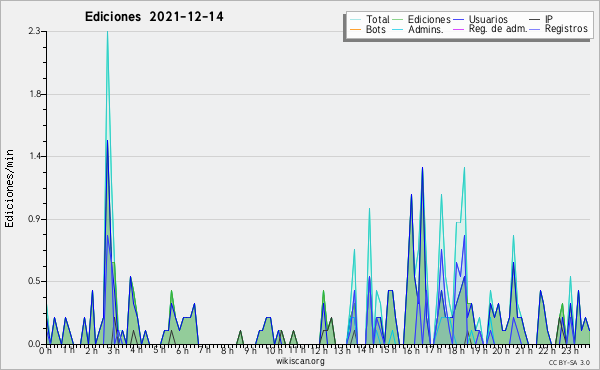Click the Registros legend entry
Screen dimensions: 600x370
(x=559, y=29)
